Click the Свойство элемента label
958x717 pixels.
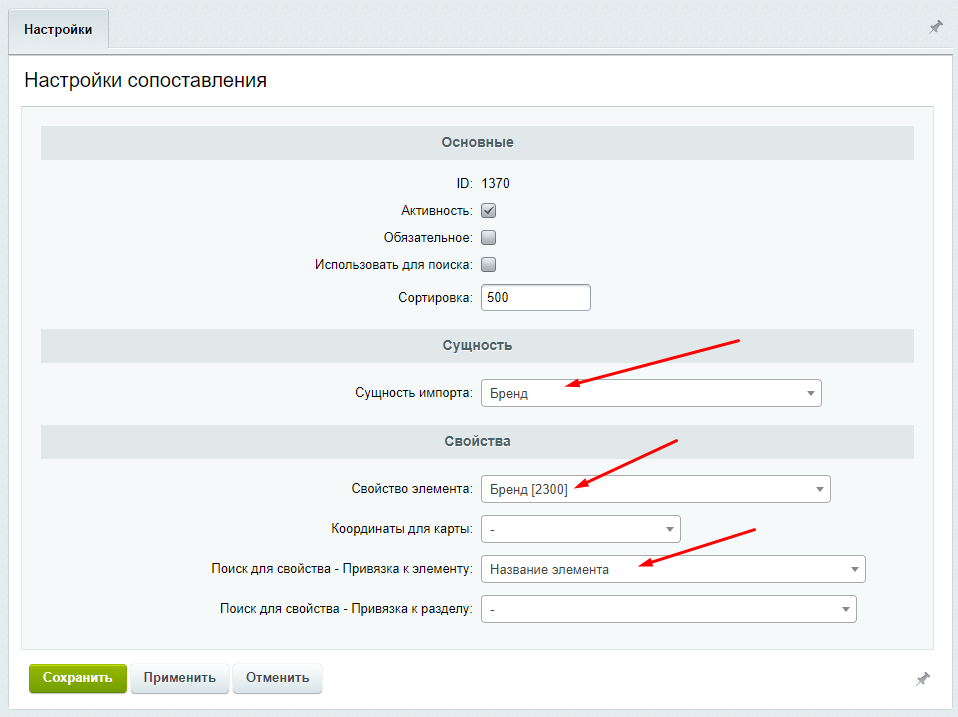pyautogui.click(x=412, y=489)
